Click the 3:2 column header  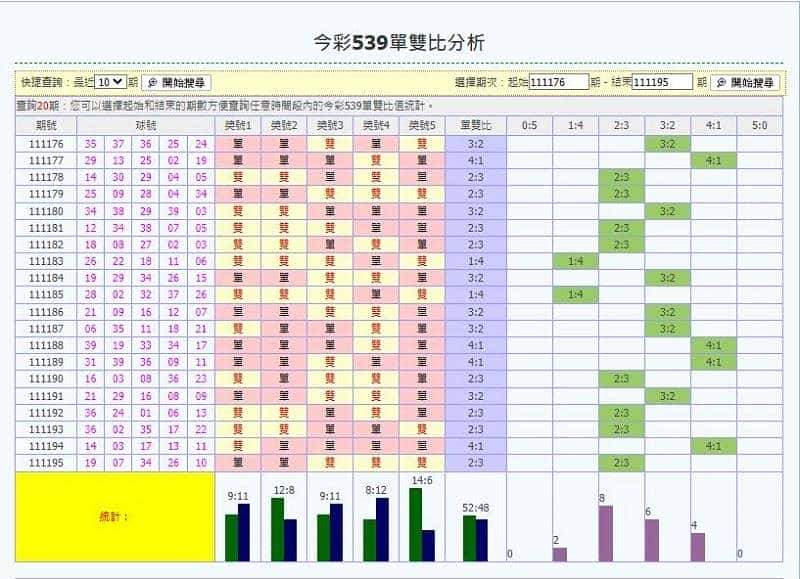[667, 125]
